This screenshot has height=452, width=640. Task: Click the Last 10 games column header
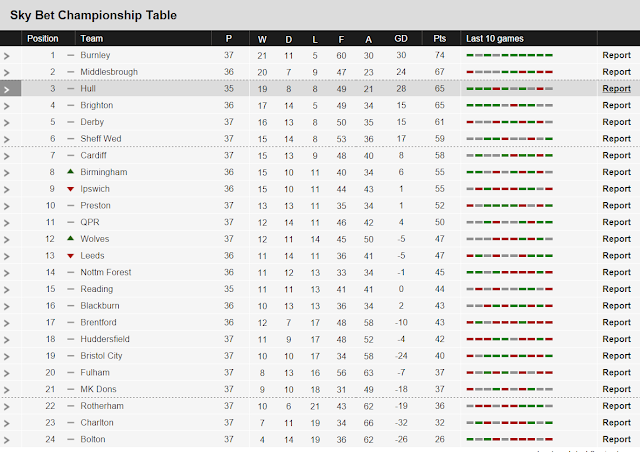coord(495,38)
